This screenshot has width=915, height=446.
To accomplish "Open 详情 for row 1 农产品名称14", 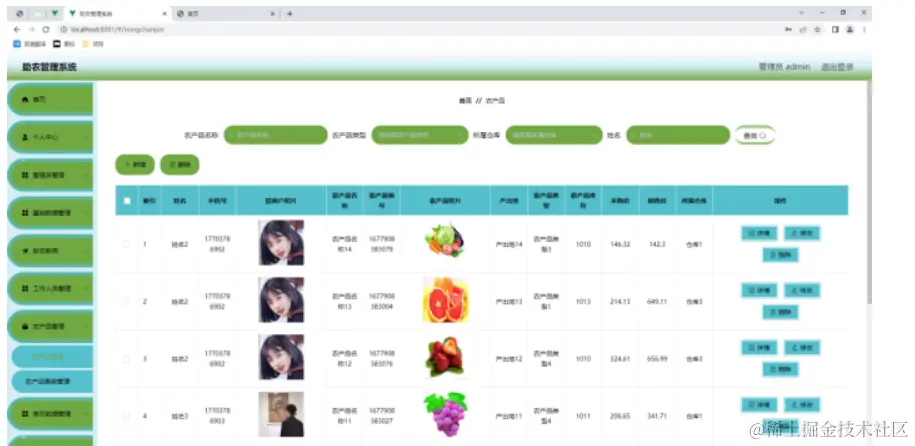I will click(759, 233).
